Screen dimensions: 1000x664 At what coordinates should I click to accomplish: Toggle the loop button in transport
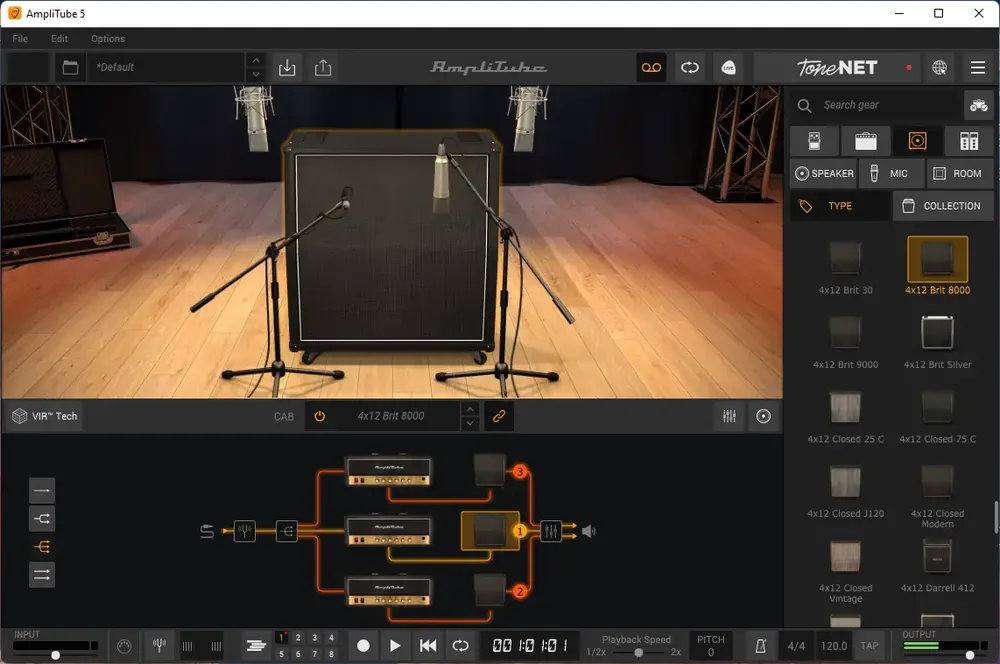pyautogui.click(x=460, y=646)
